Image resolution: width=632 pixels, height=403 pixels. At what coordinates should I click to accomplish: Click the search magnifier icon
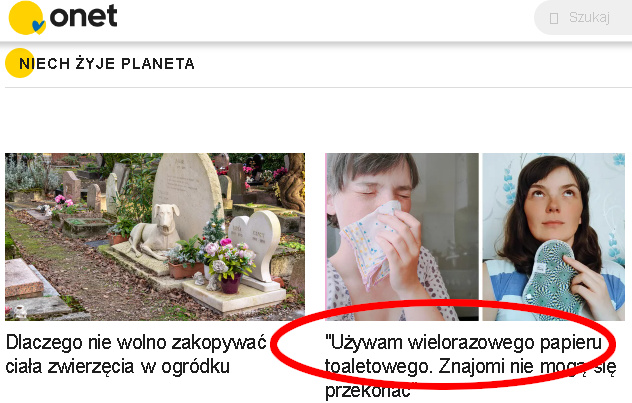[x=554, y=18]
